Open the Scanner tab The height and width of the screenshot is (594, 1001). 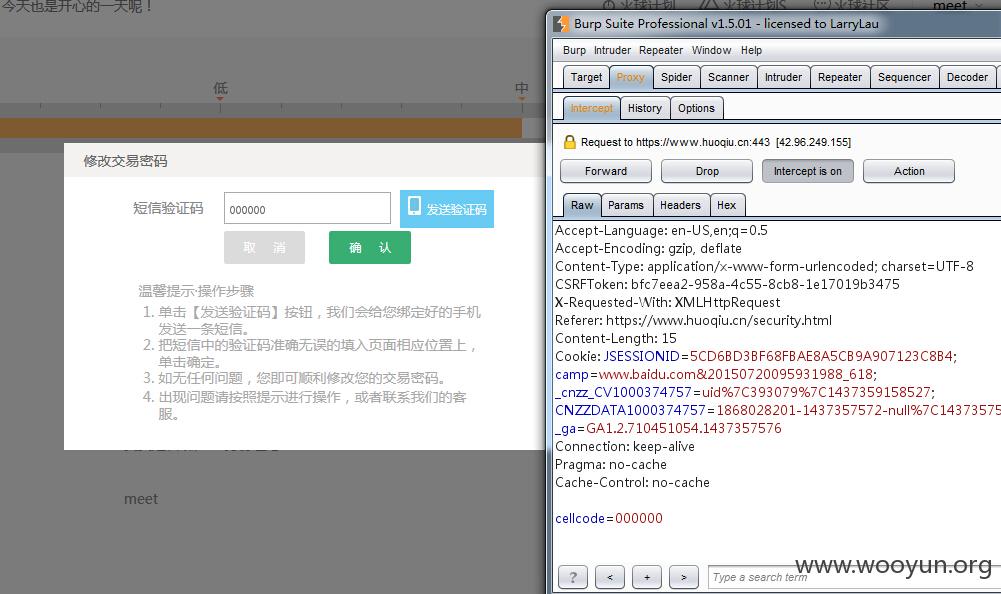tap(728, 77)
